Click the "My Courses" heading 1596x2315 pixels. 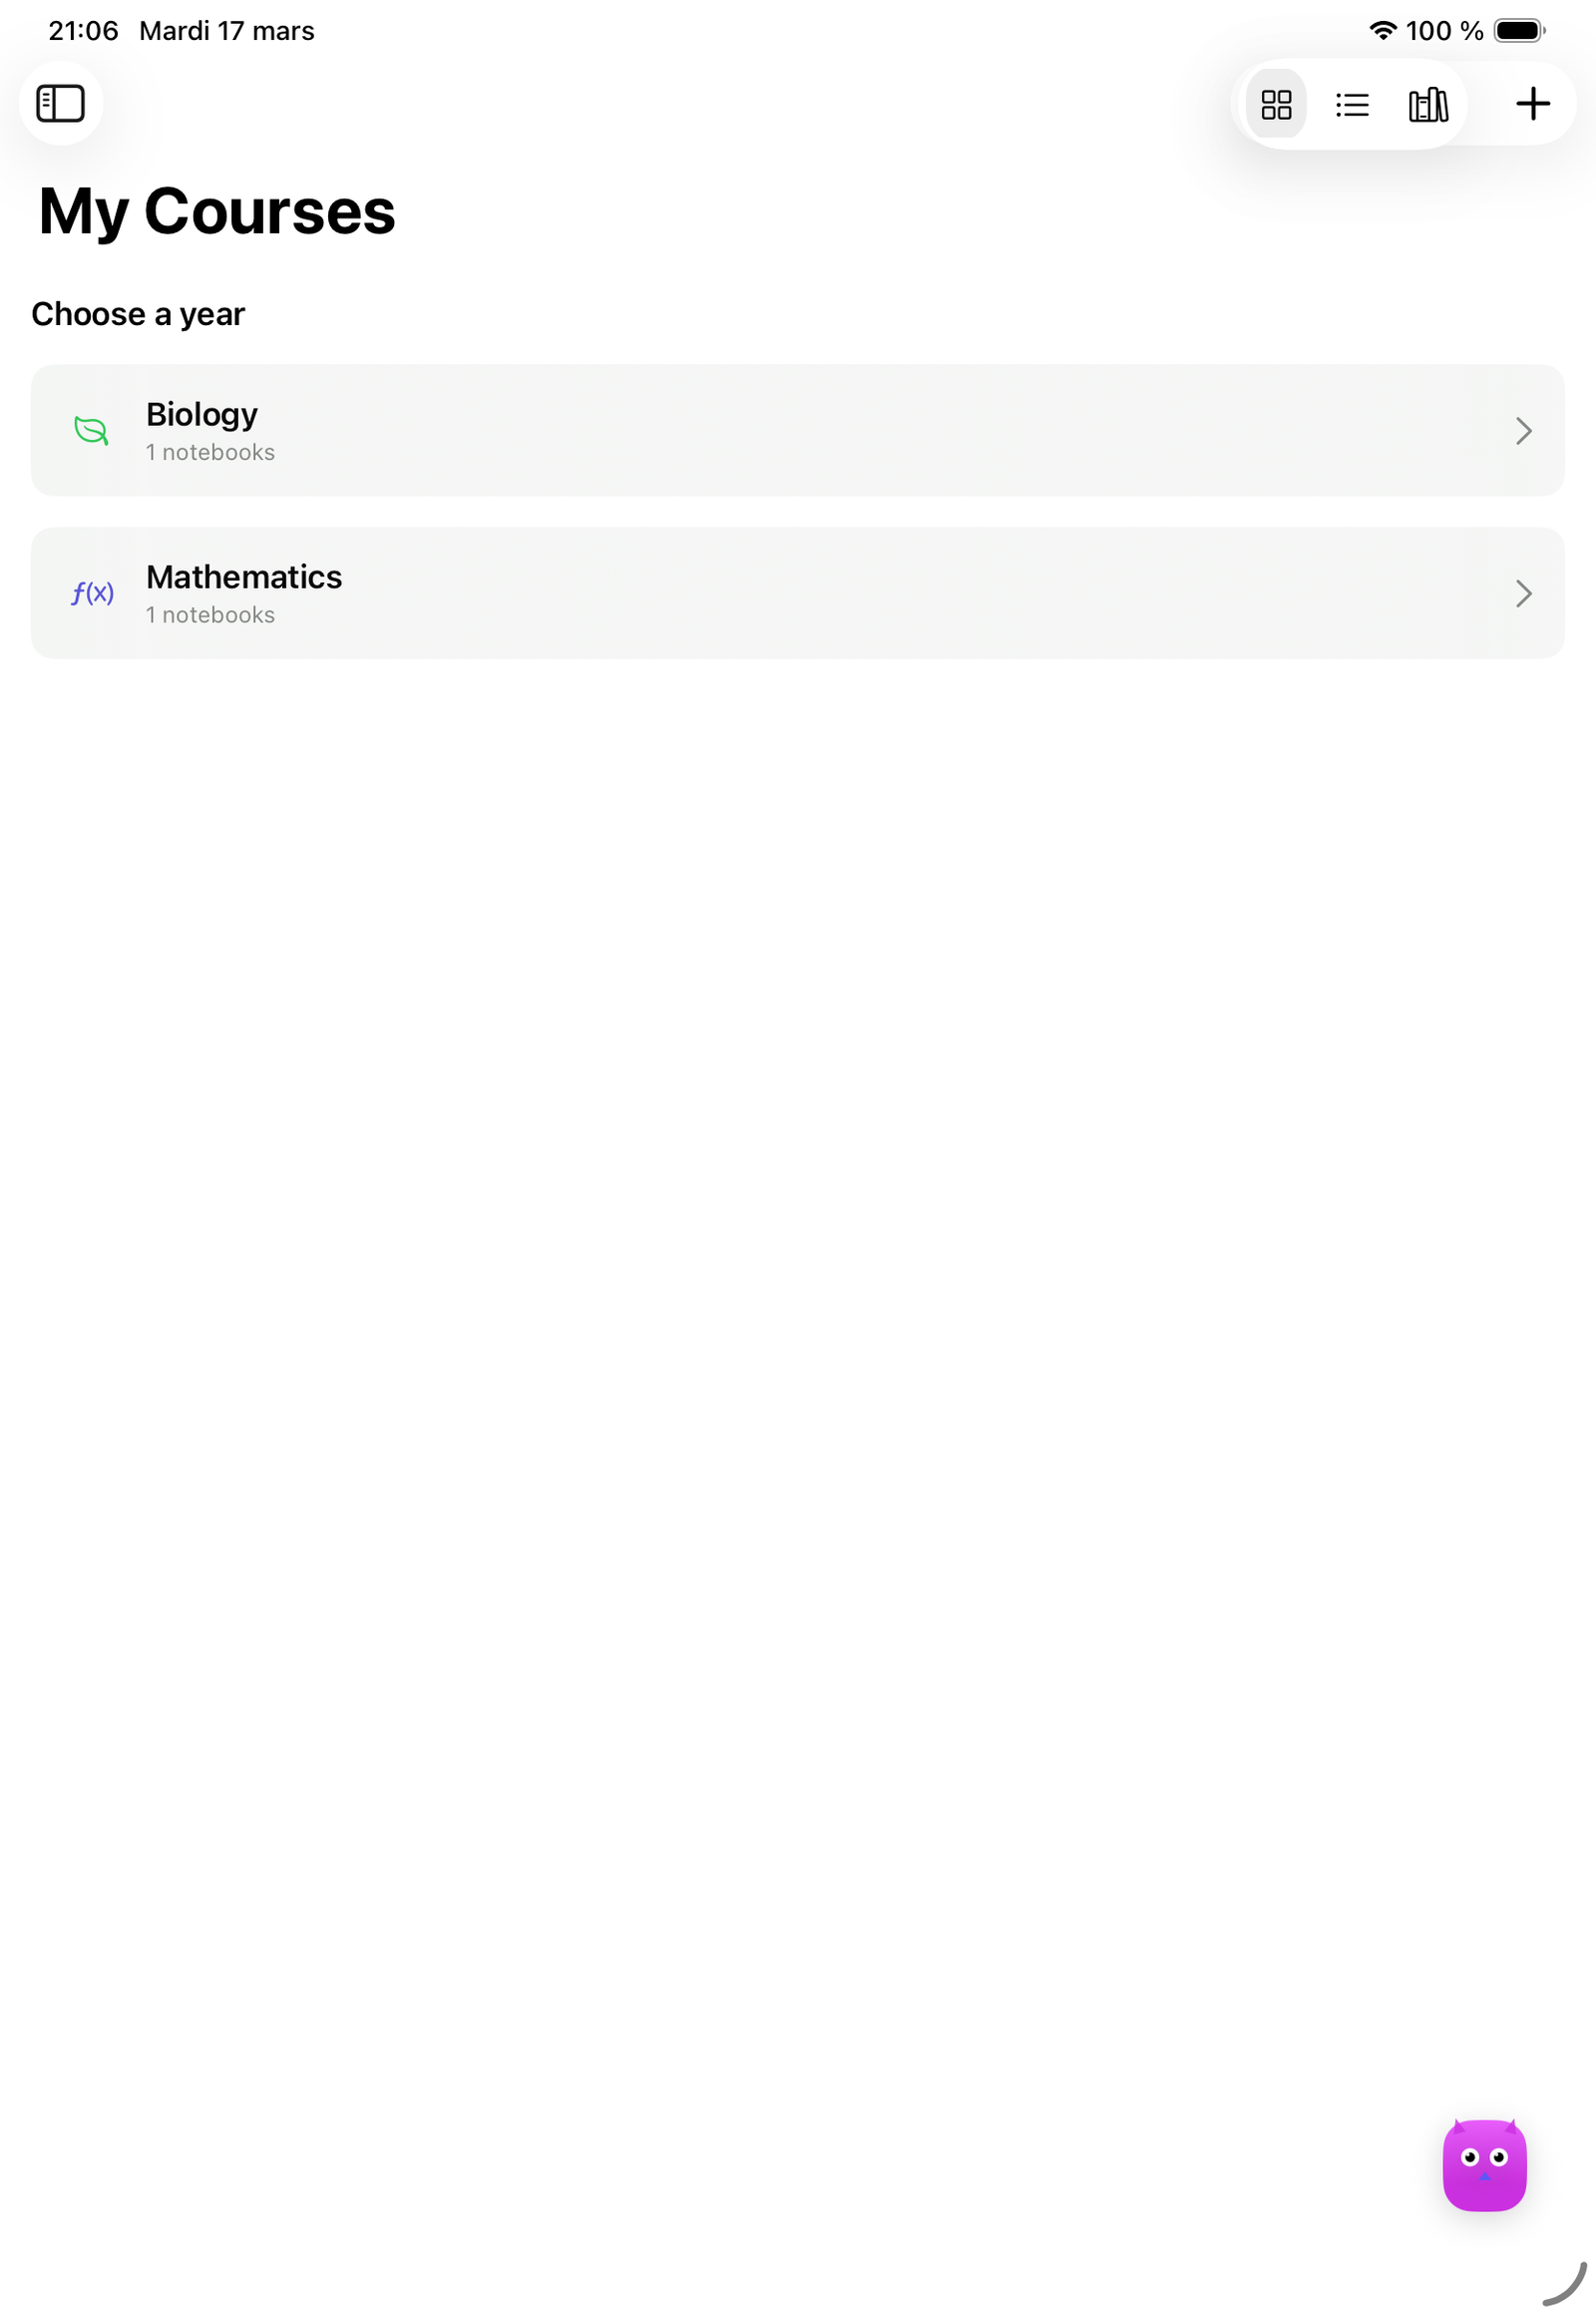(217, 212)
